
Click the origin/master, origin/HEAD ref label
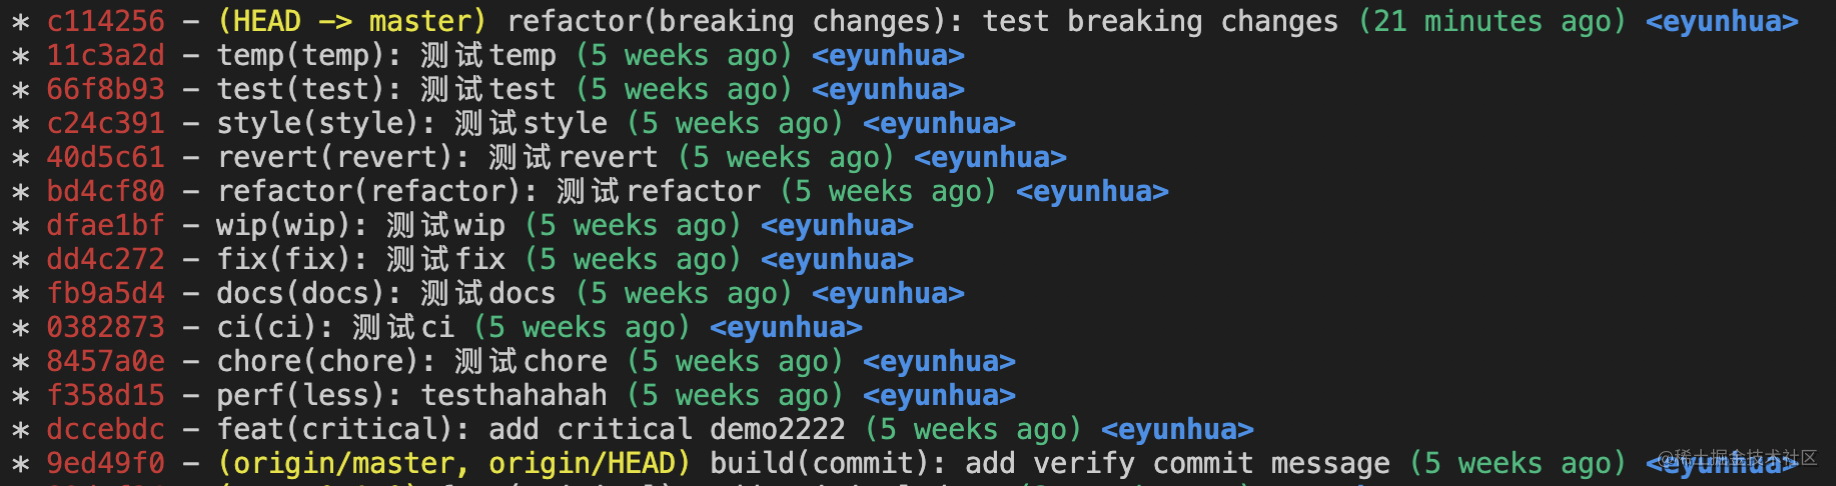[454, 463]
